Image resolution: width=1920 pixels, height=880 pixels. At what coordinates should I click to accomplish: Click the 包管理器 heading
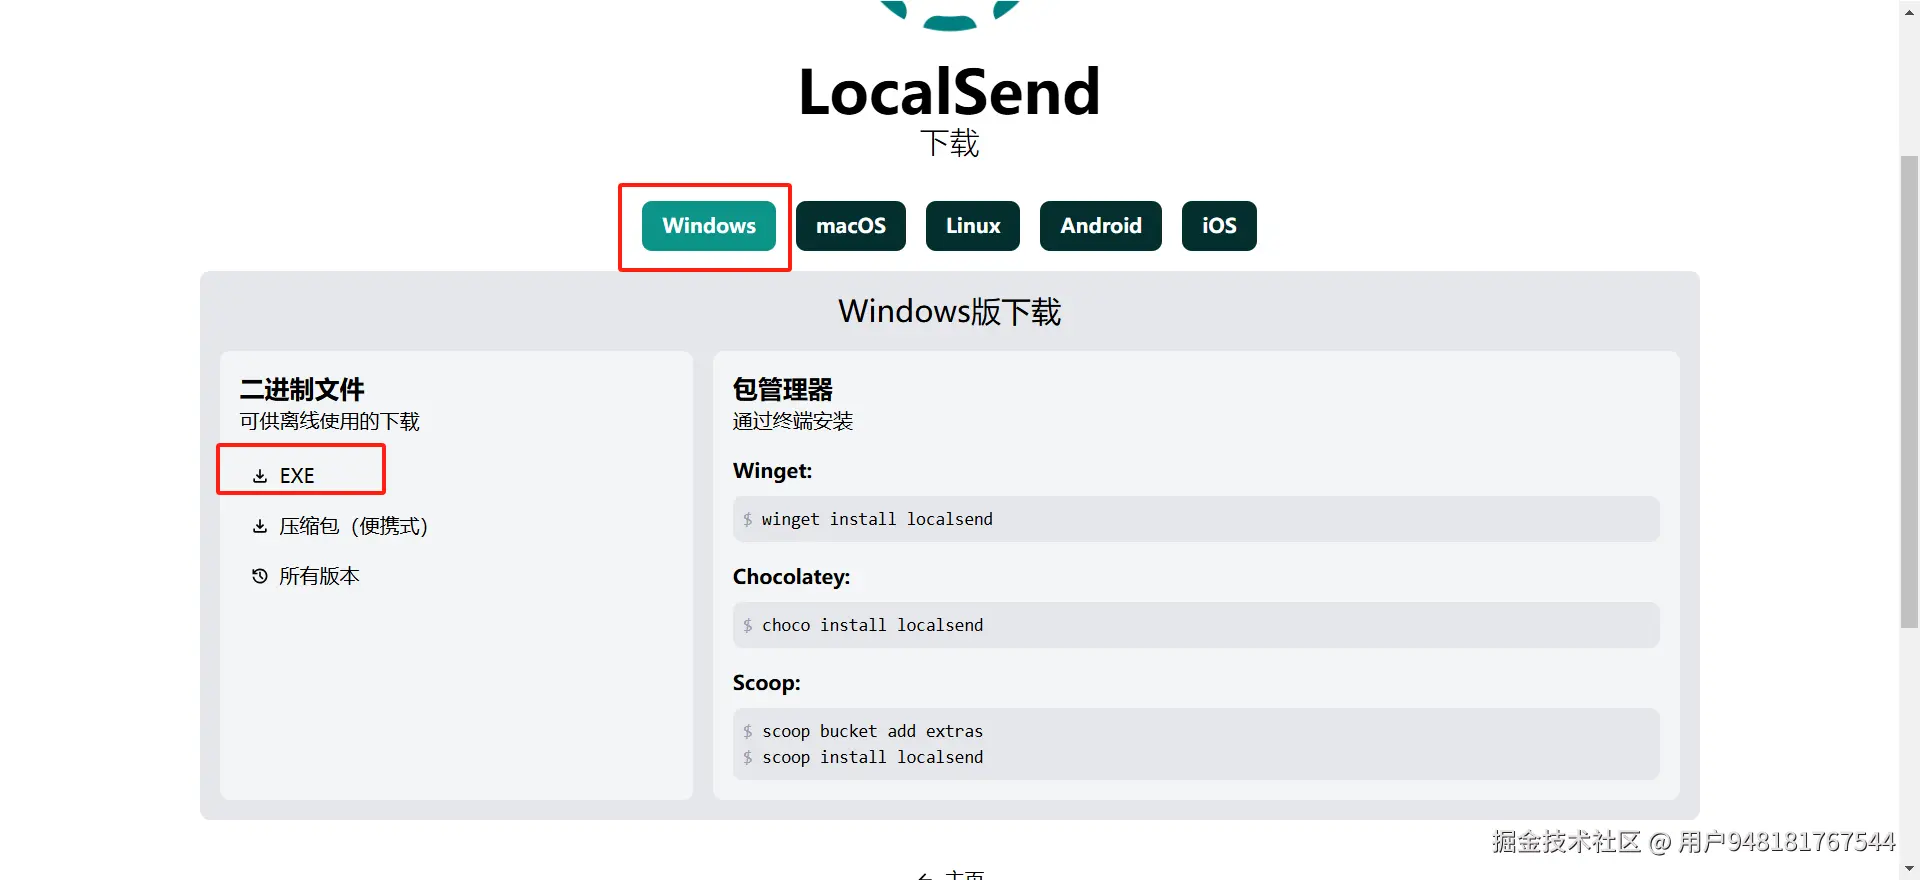click(782, 389)
